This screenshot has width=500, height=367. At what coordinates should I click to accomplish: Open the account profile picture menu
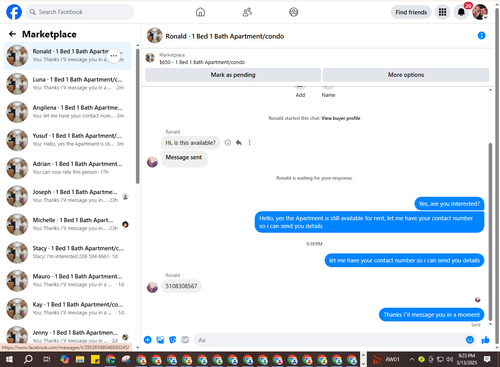coord(480,12)
